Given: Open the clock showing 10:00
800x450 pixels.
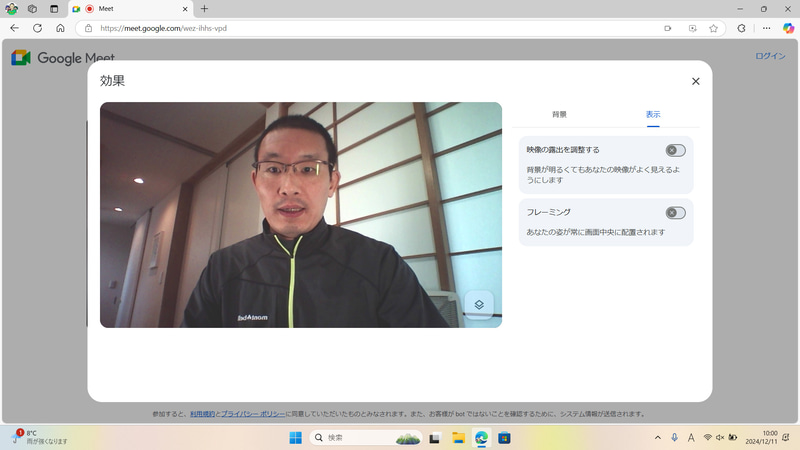Looking at the screenshot, I should tap(761, 437).
